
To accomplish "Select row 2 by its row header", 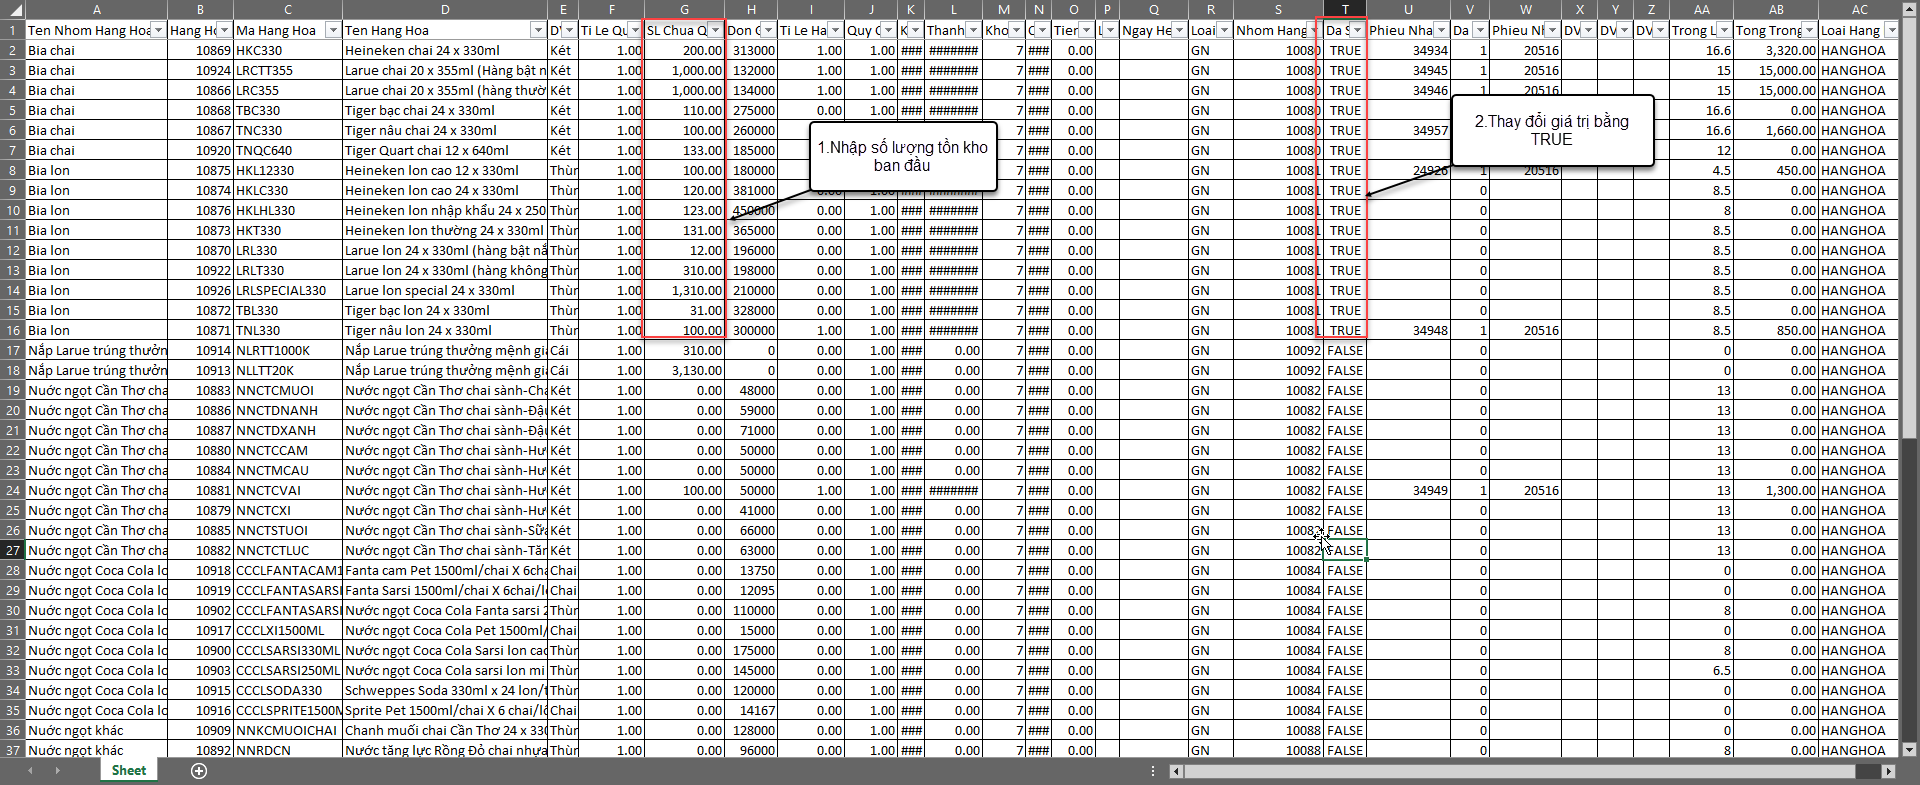I will point(13,50).
